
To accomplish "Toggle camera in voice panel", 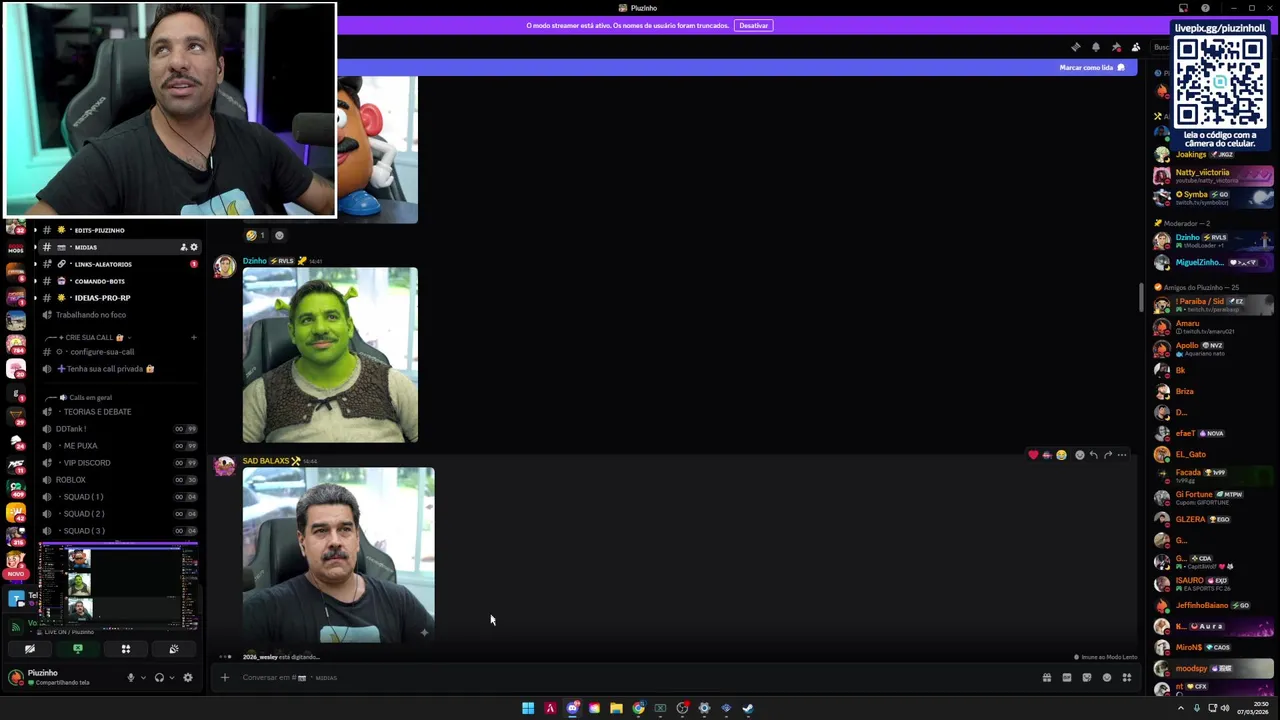I will pos(30,649).
